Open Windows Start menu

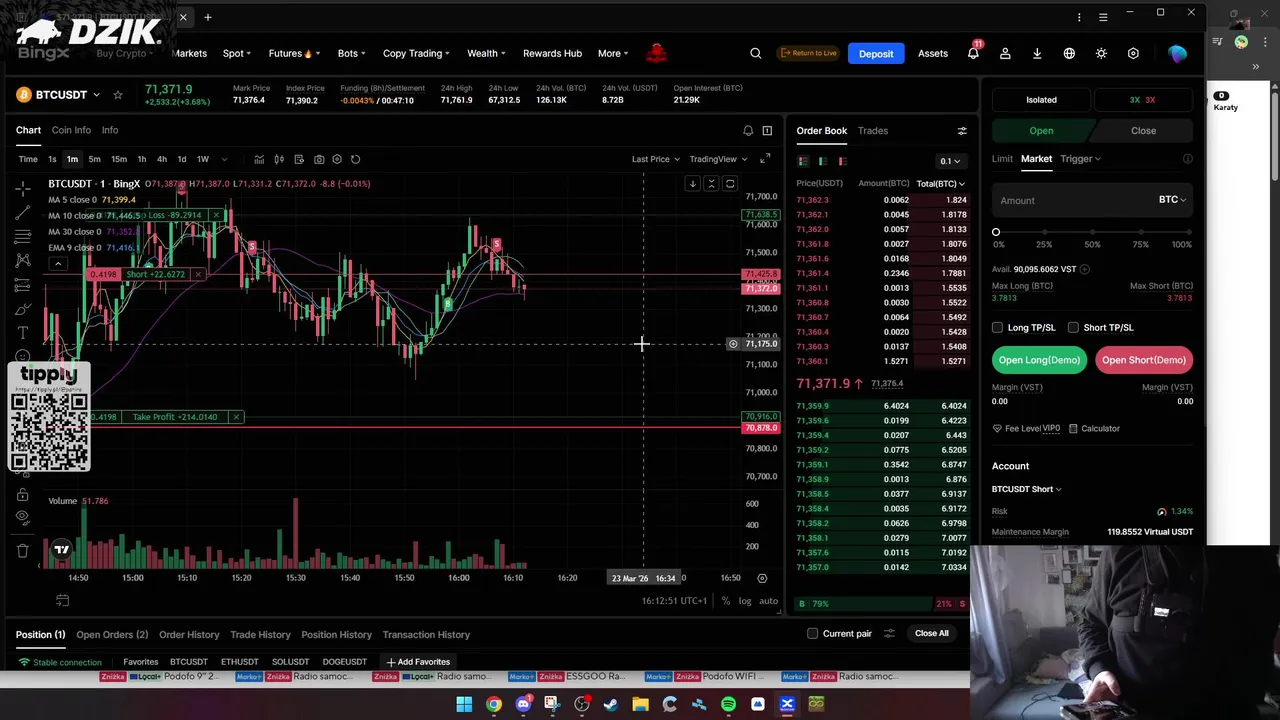(464, 705)
